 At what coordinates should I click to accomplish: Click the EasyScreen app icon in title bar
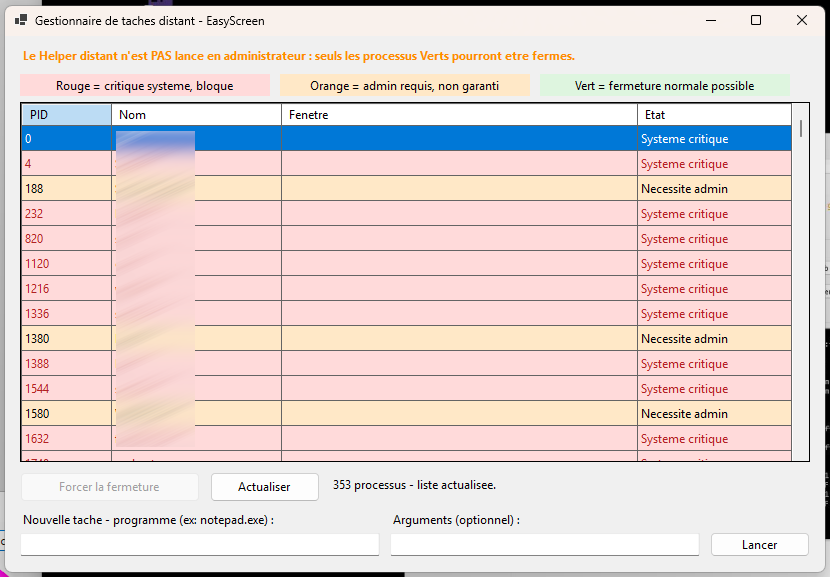tap(21, 21)
